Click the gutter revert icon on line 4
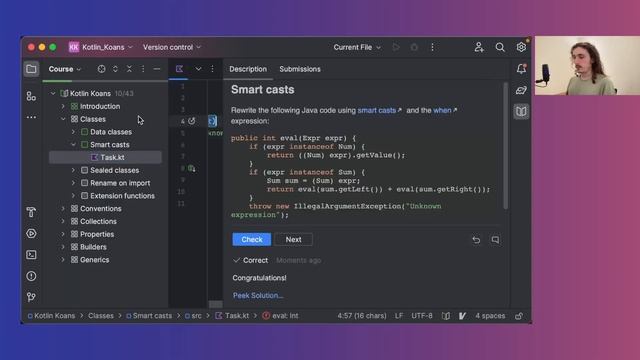This screenshot has width=640, height=360. coord(191,121)
